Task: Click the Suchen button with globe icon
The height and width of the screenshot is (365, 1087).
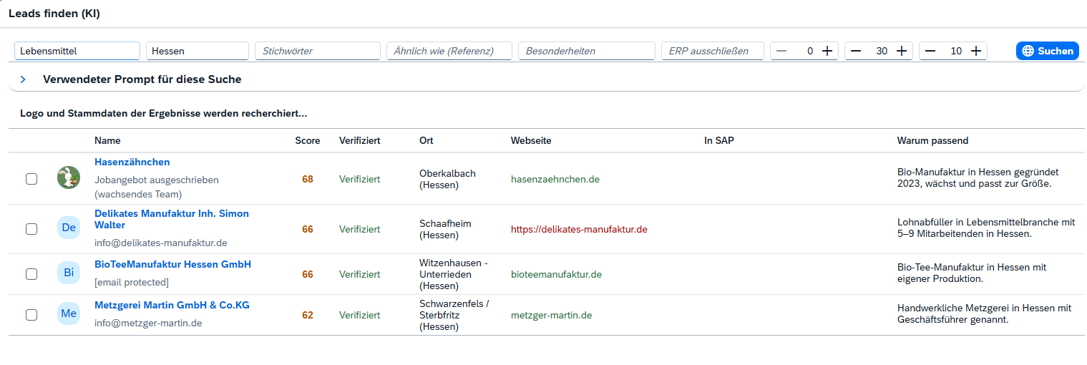Action: [1047, 51]
